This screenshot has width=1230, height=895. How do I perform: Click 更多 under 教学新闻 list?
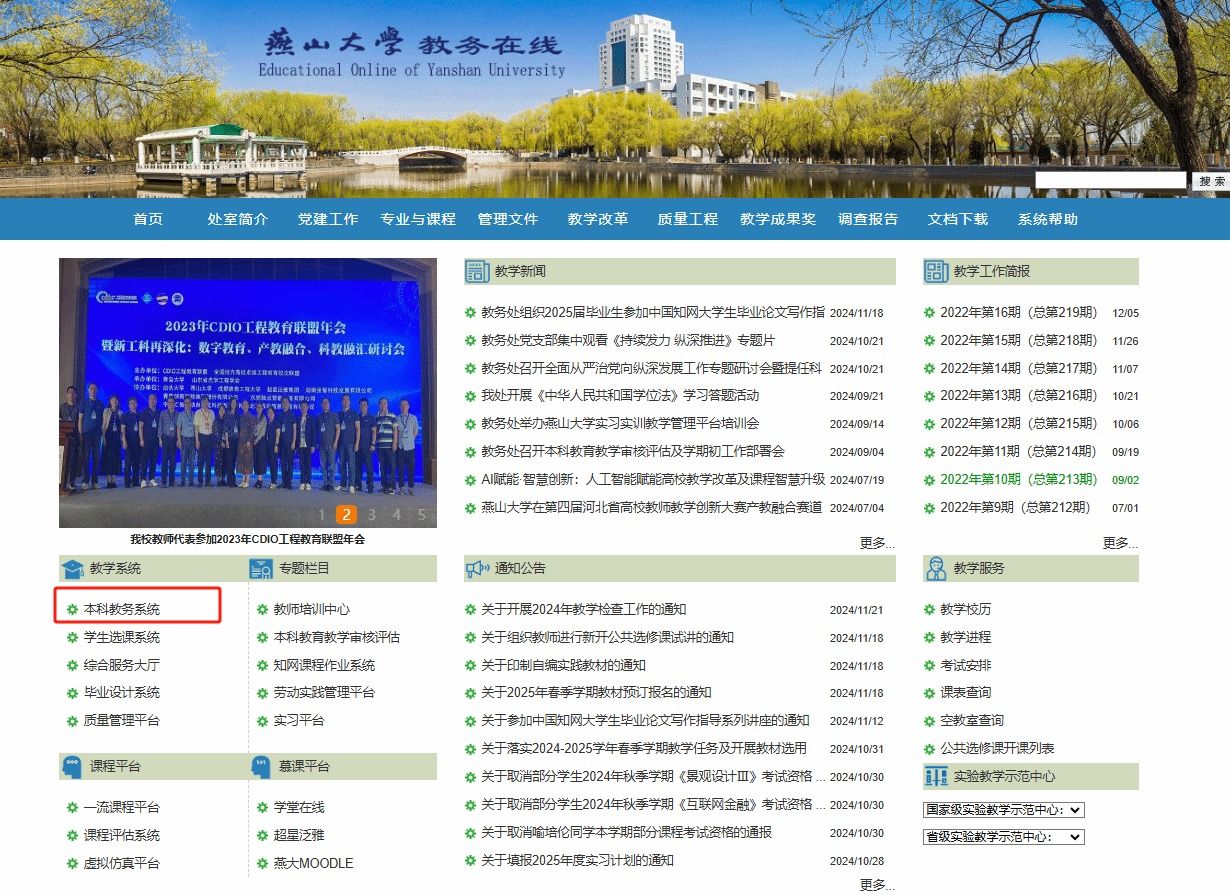point(876,543)
